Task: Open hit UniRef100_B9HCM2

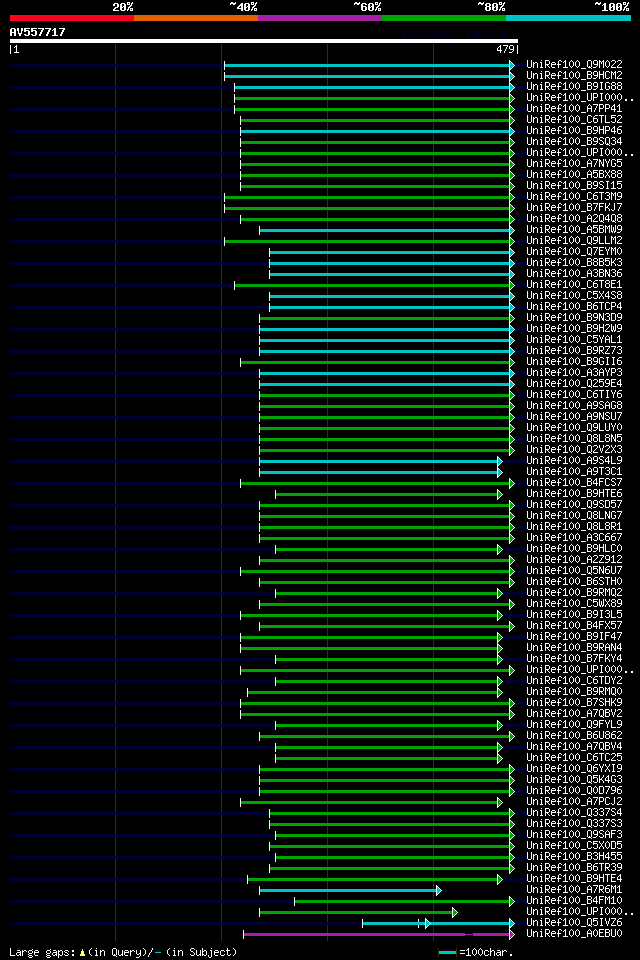Action: [574, 75]
